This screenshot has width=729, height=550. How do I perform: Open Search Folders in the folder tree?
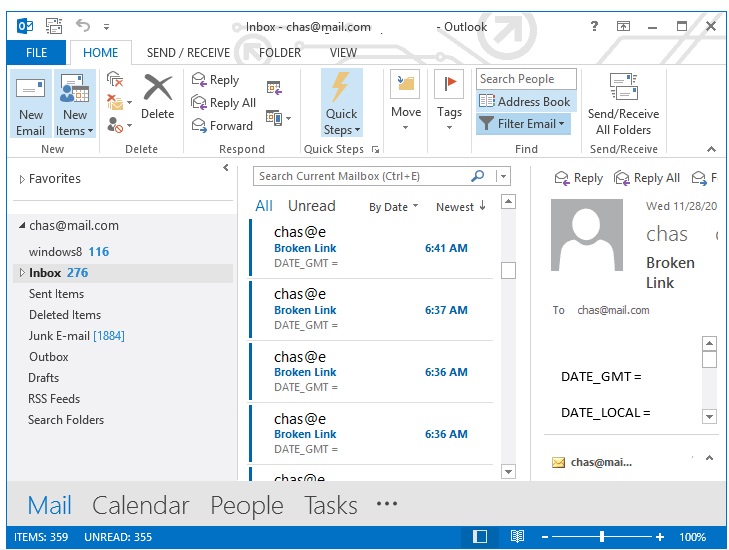(66, 419)
